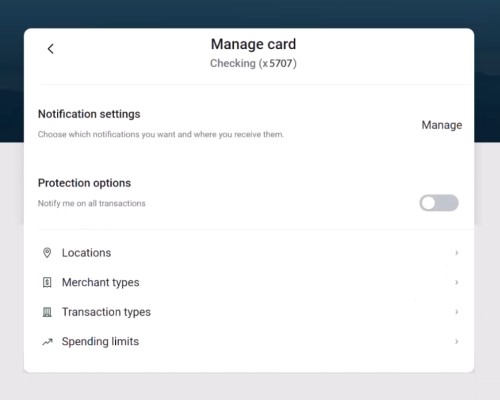
Task: Click the Locations map pin icon
Action: (47, 253)
